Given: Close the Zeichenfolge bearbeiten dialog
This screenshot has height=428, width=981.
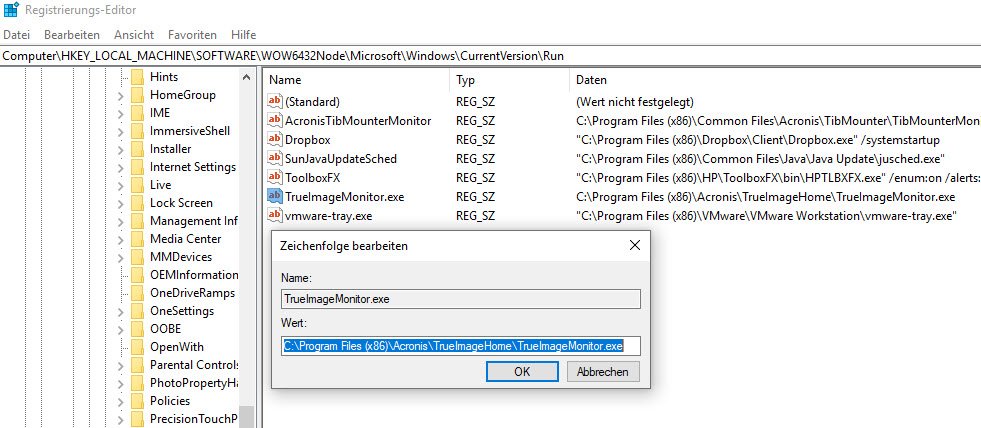Looking at the screenshot, I should (x=634, y=245).
